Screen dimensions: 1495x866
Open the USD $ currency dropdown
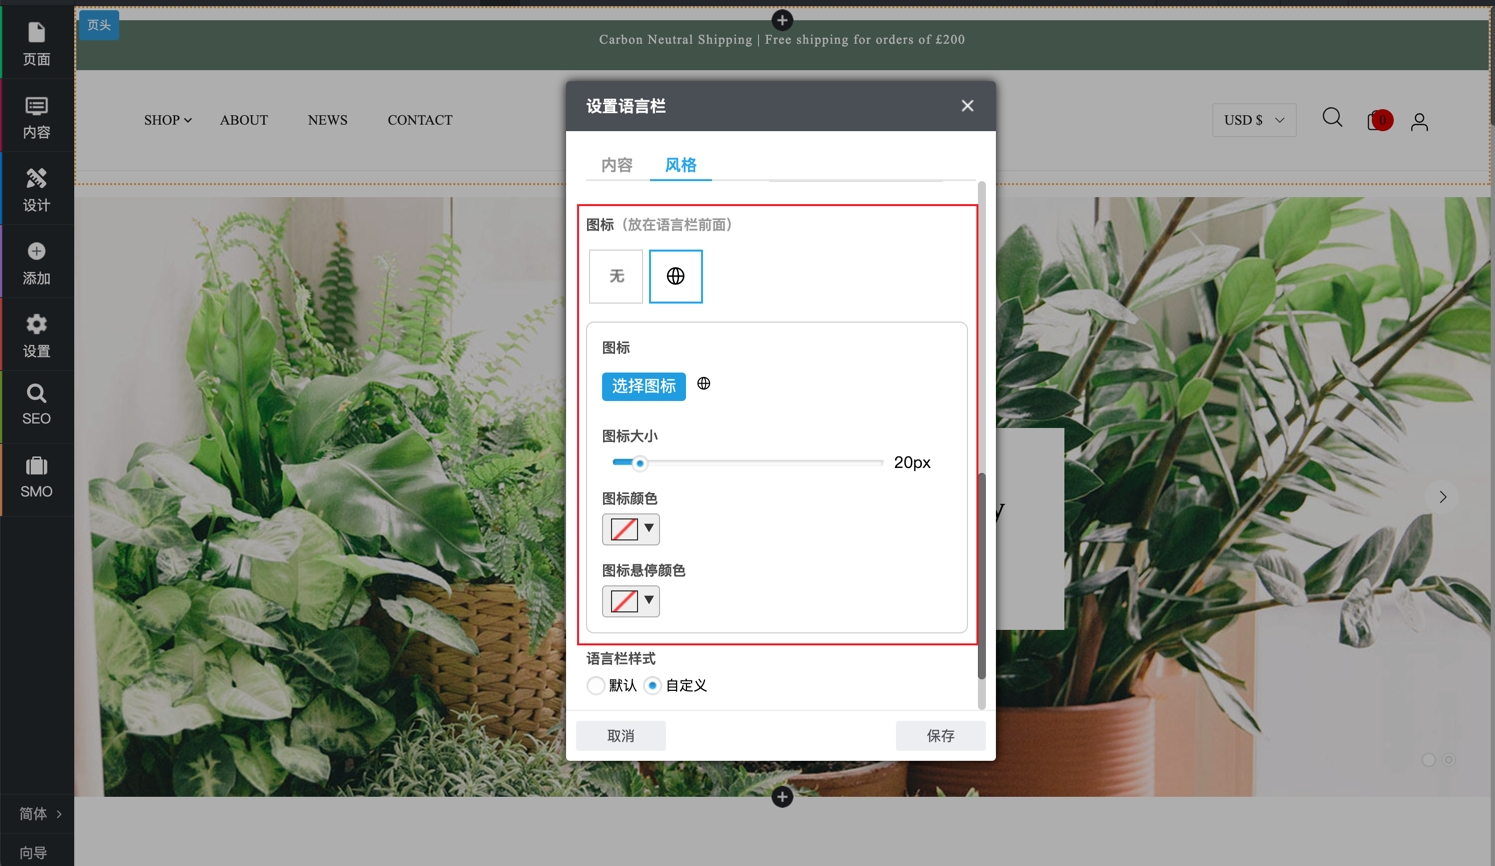[1254, 120]
